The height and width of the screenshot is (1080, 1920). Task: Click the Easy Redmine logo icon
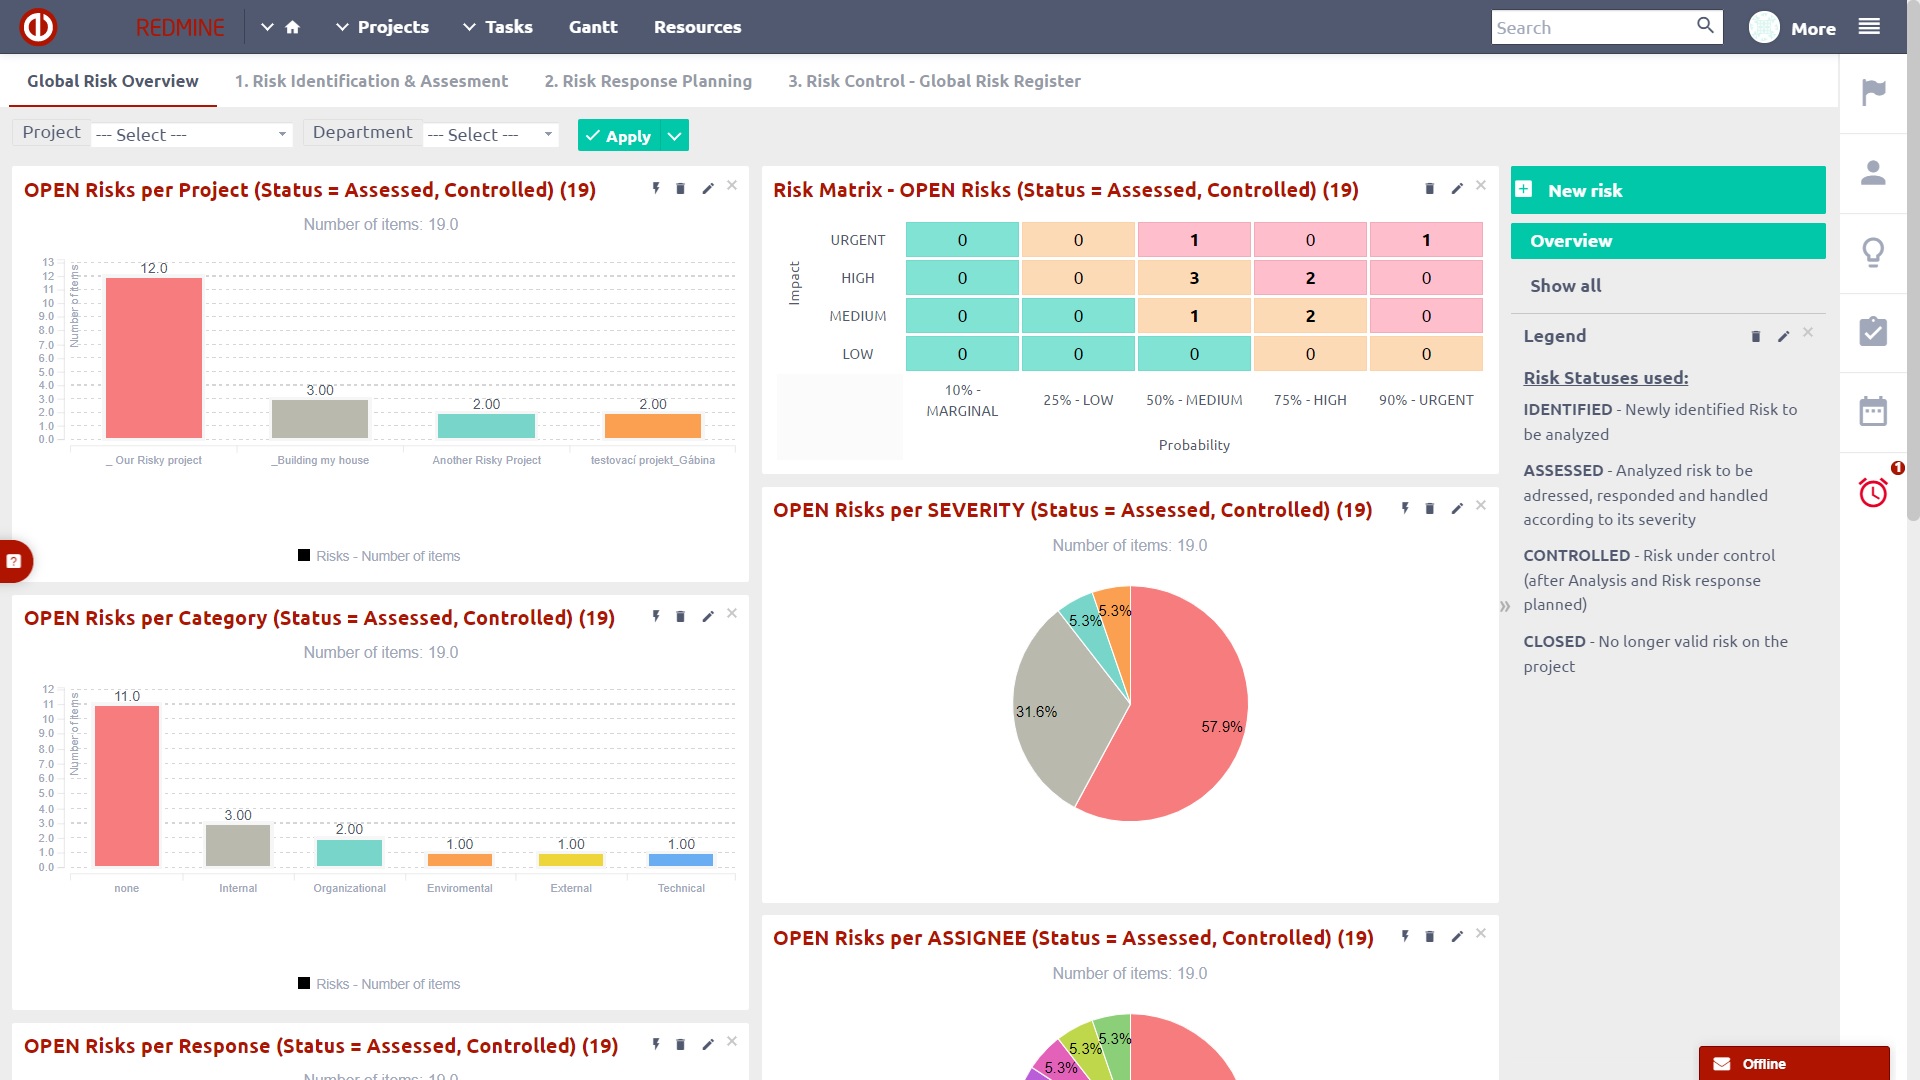[39, 27]
